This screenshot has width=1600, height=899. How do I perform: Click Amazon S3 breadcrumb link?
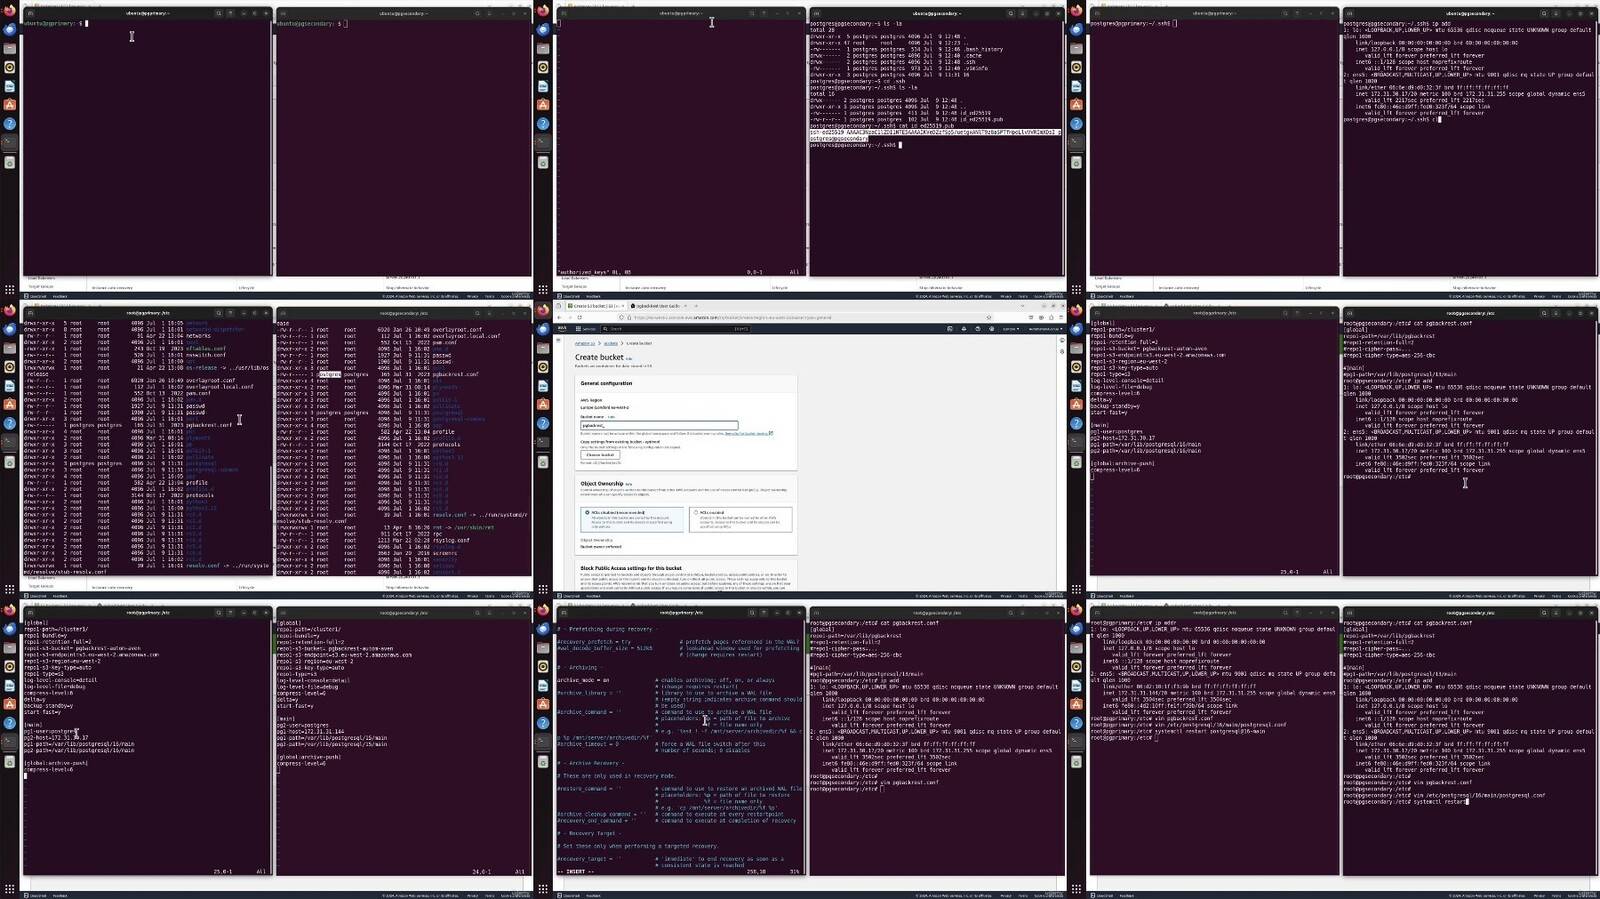pos(585,343)
